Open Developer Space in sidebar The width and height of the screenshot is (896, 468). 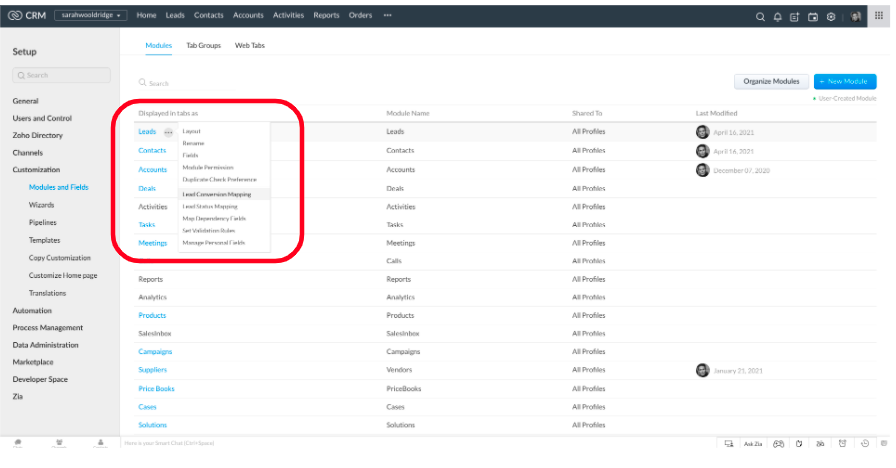coord(40,379)
